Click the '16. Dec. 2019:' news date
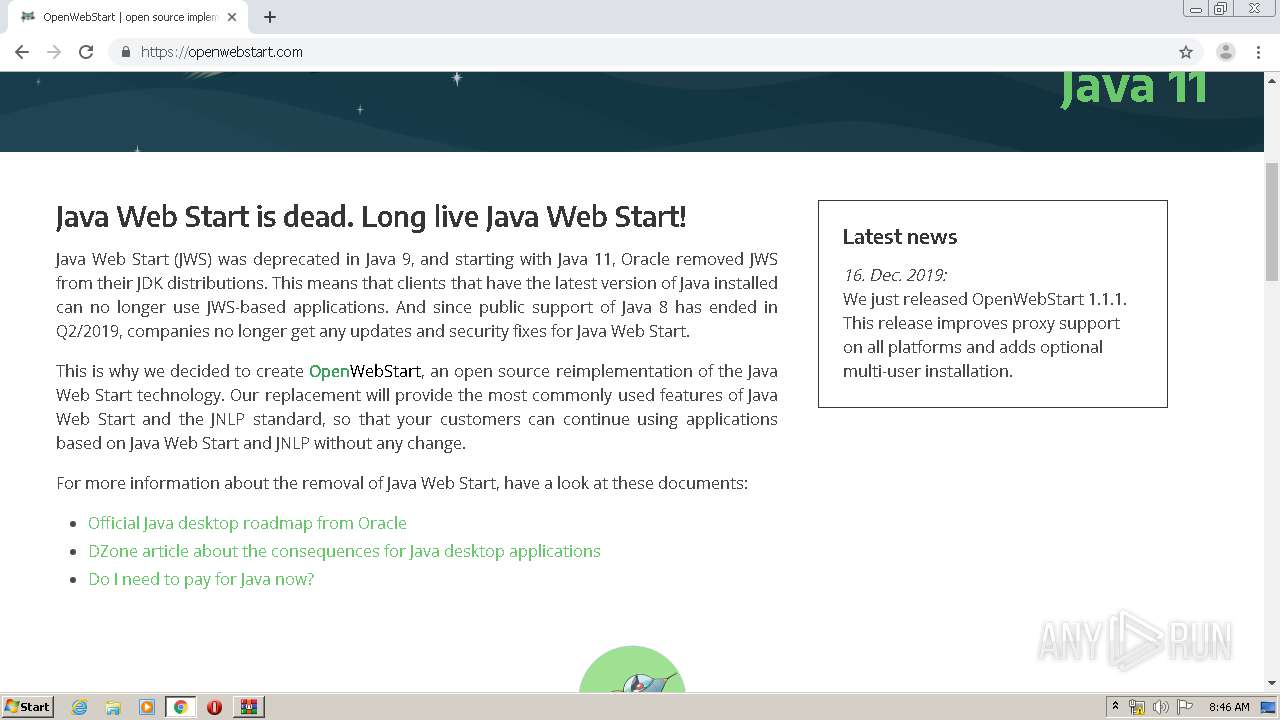This screenshot has height=720, width=1280. click(x=894, y=275)
